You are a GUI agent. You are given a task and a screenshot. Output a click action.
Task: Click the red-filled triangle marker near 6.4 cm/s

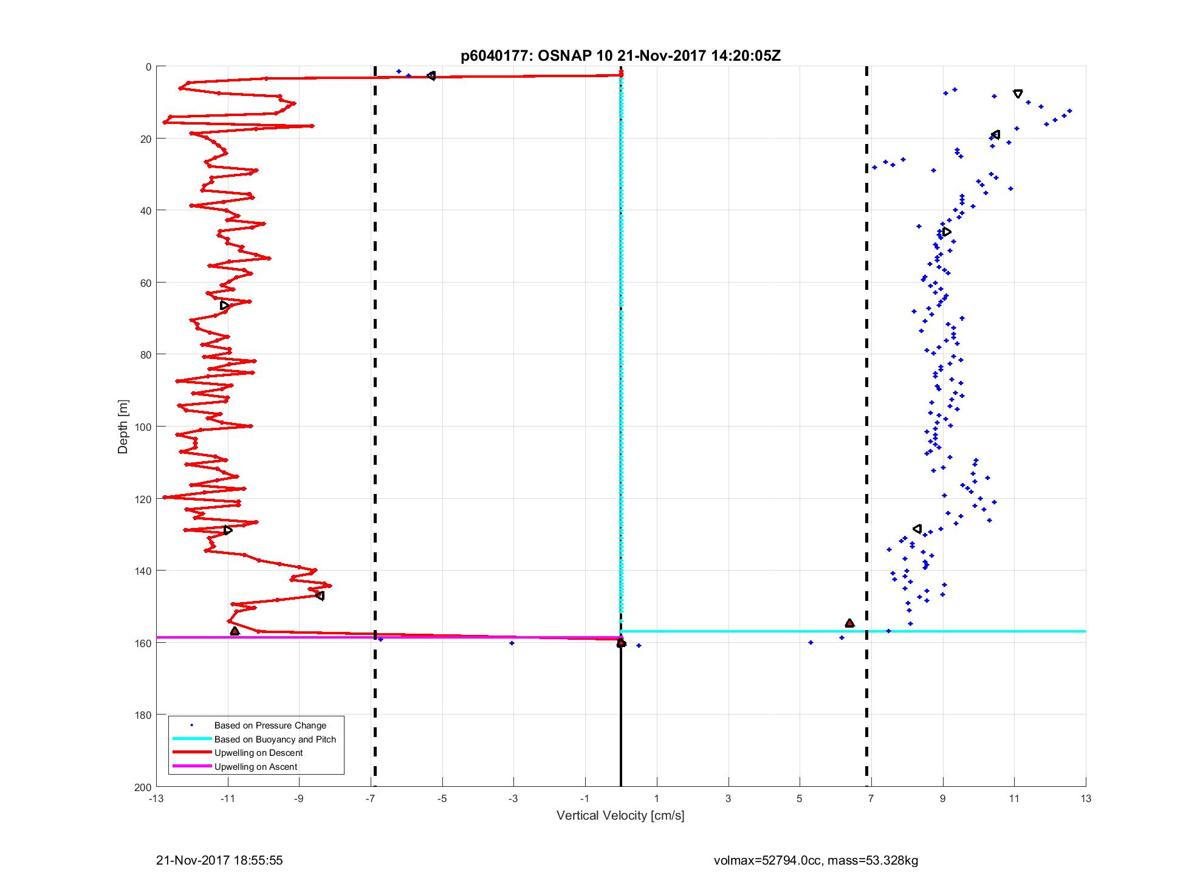click(849, 622)
